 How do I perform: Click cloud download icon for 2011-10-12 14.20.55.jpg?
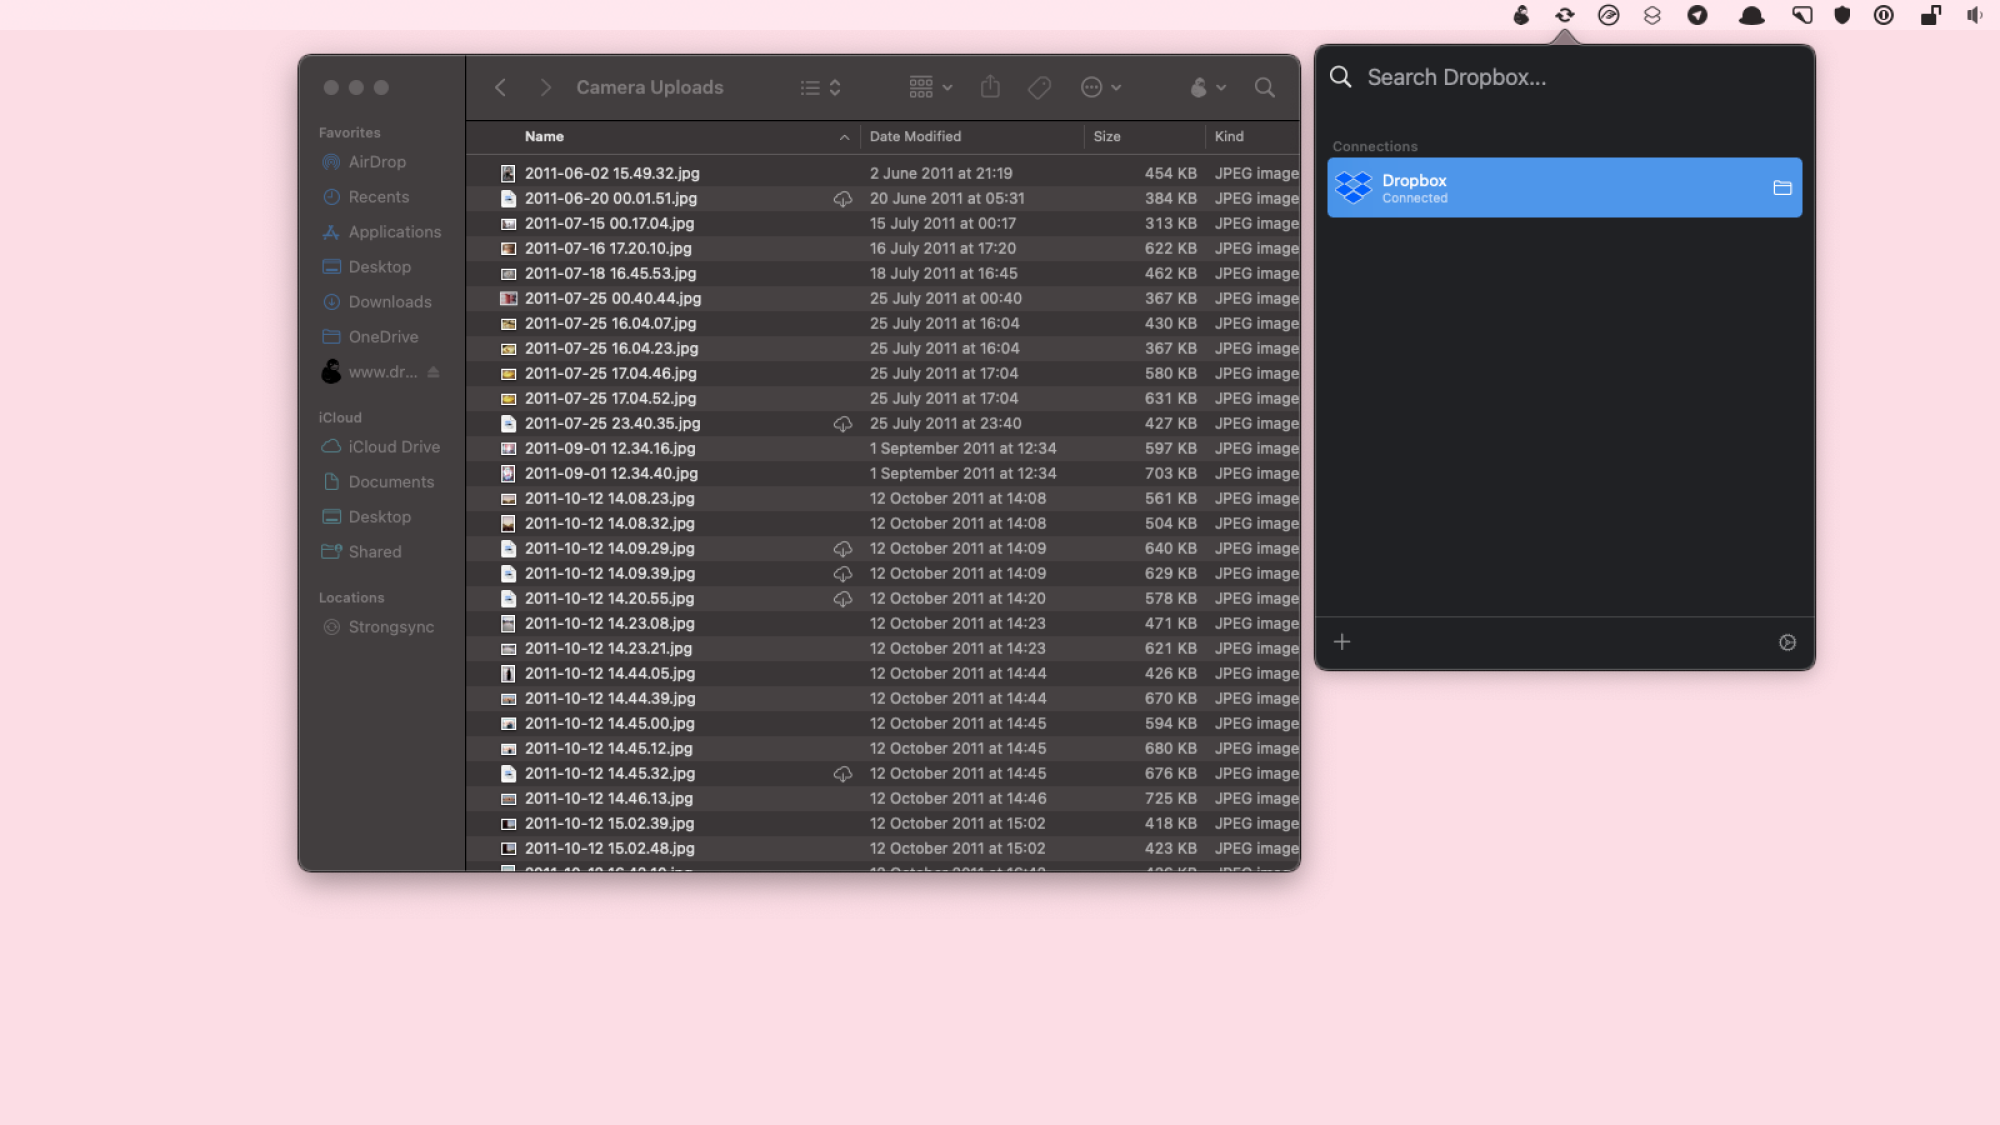(843, 599)
